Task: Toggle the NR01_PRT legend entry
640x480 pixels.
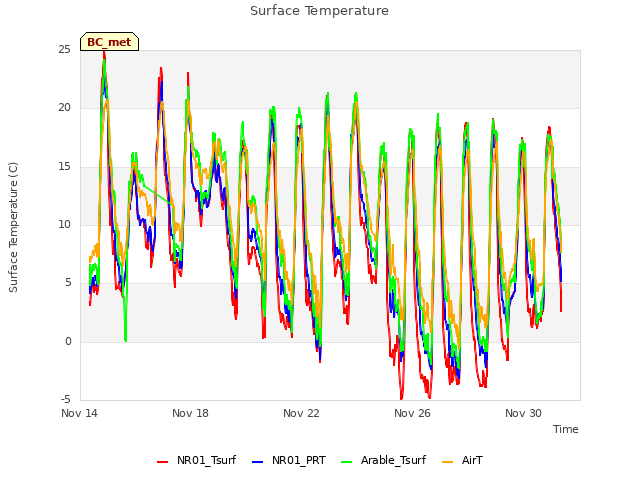Action: [289, 461]
